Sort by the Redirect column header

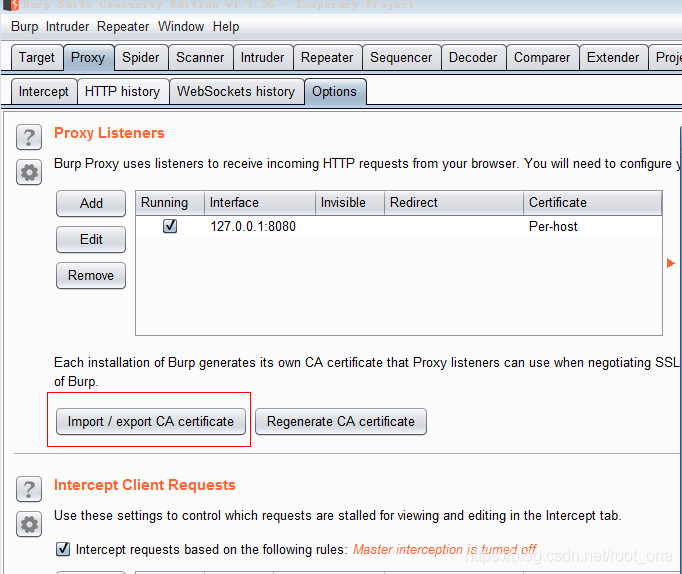tap(454, 203)
